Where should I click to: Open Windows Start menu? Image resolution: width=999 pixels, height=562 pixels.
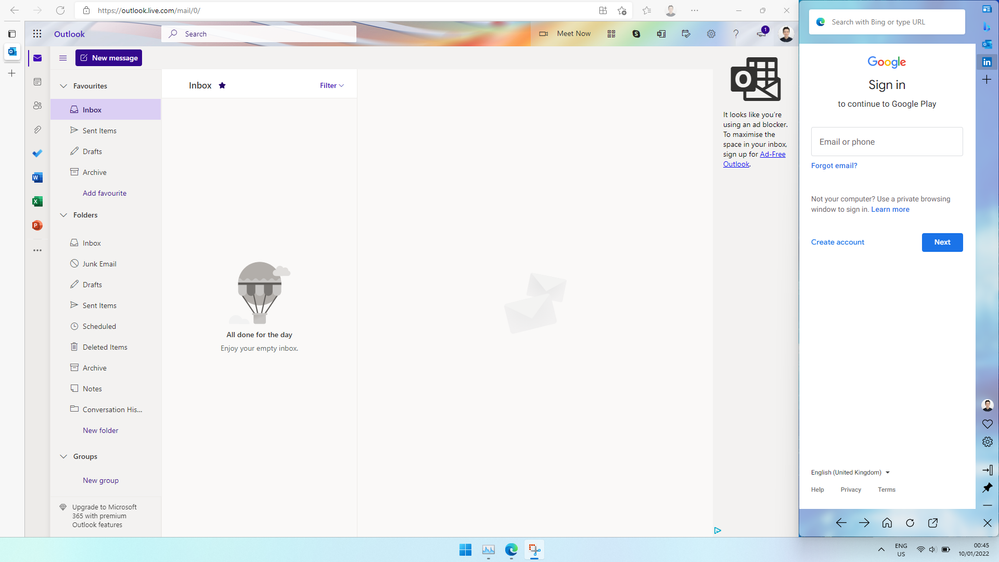(x=465, y=549)
